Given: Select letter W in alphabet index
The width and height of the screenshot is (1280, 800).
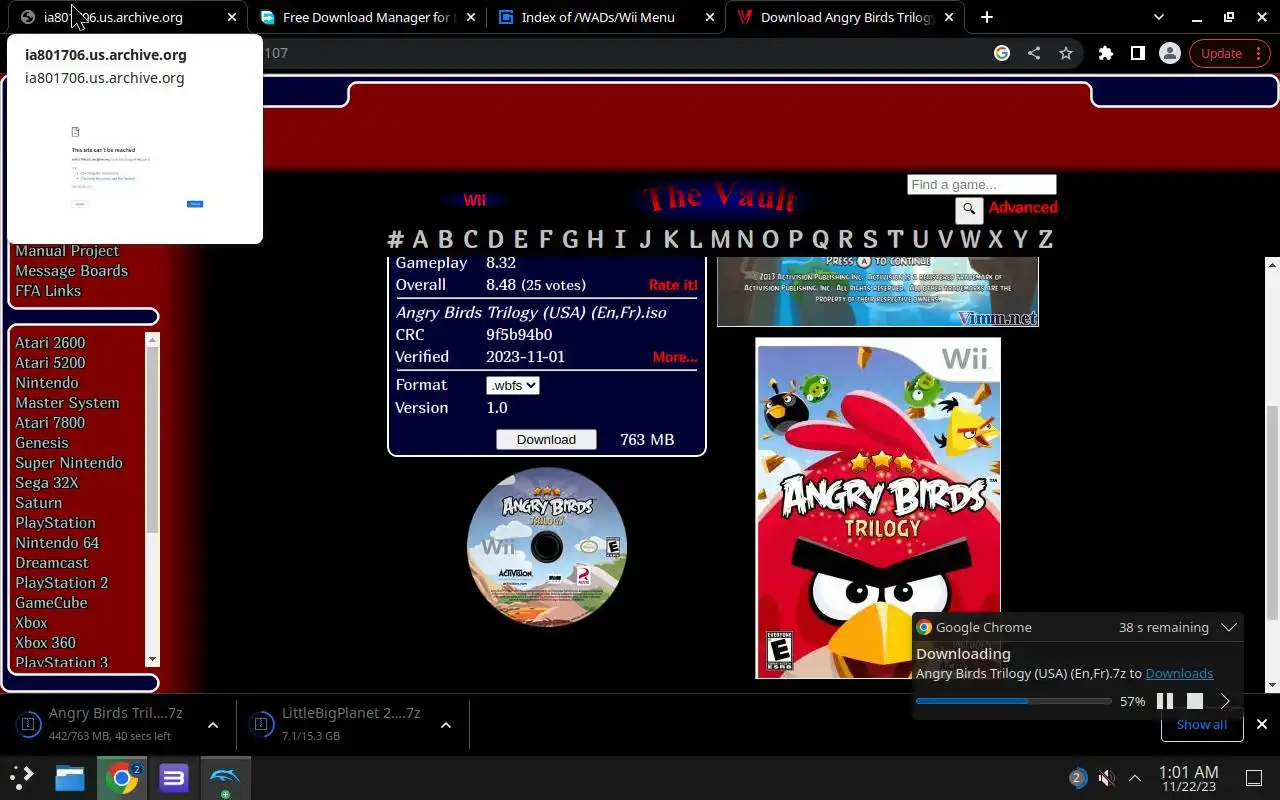Looking at the screenshot, I should (970, 239).
